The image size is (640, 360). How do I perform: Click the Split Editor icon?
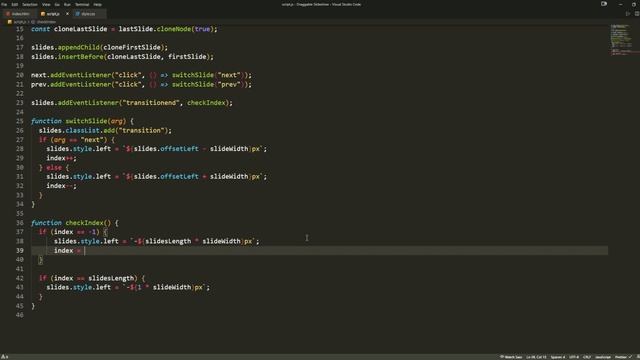pos(636,14)
